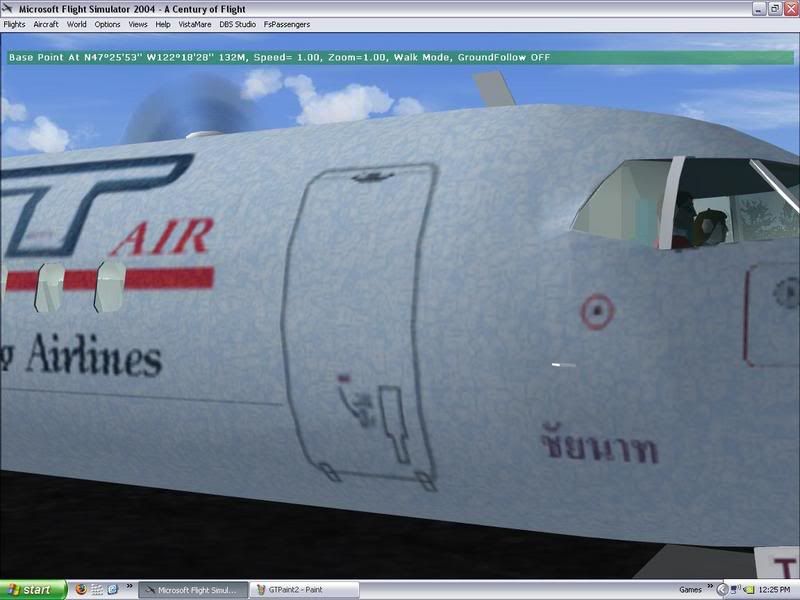Open the VistaMare menu
This screenshot has height=600, width=800.
tap(195, 23)
